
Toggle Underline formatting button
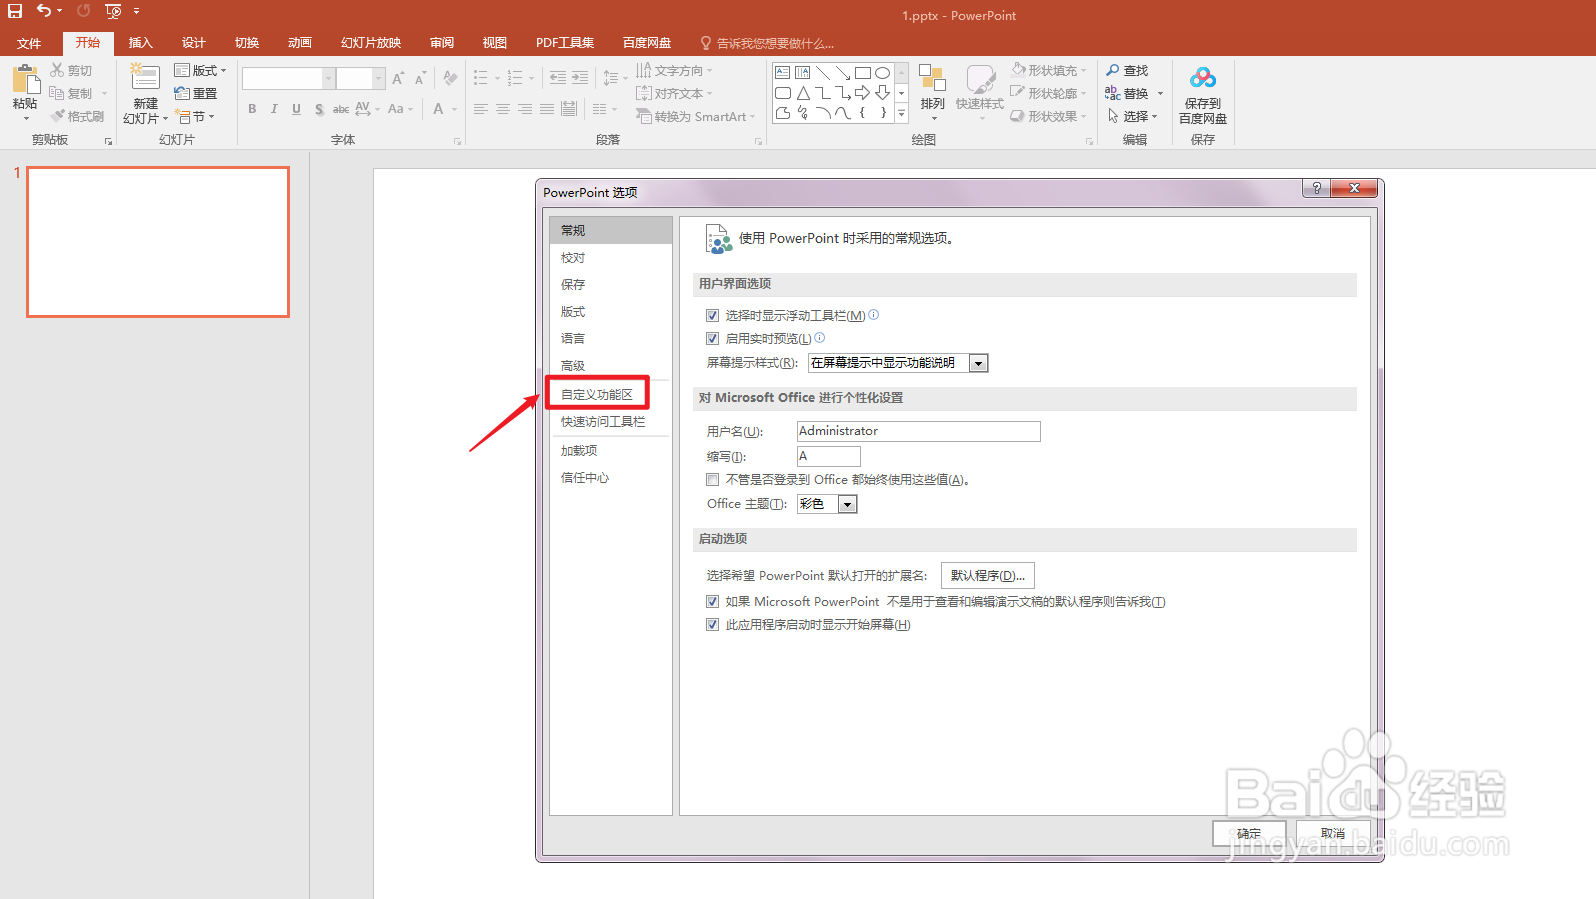pos(296,109)
